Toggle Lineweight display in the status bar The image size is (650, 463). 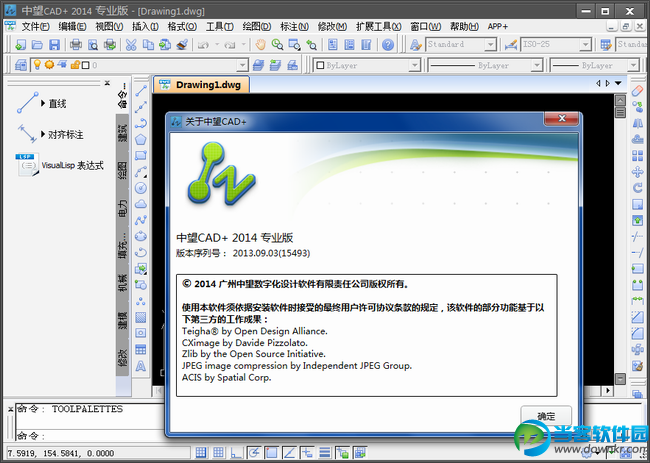(325, 453)
